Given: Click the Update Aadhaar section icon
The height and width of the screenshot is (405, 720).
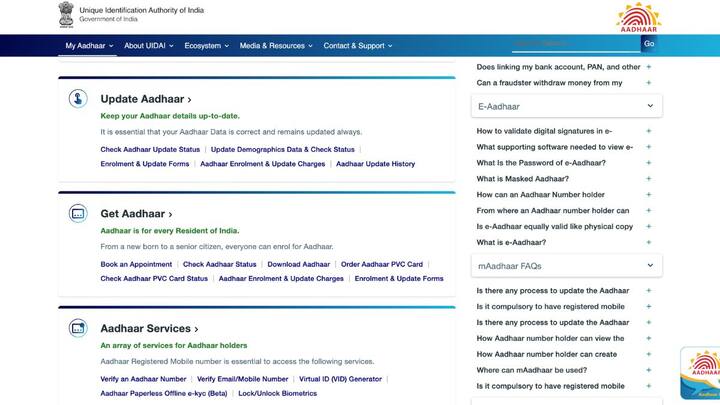Looking at the screenshot, I should click(x=78, y=99).
